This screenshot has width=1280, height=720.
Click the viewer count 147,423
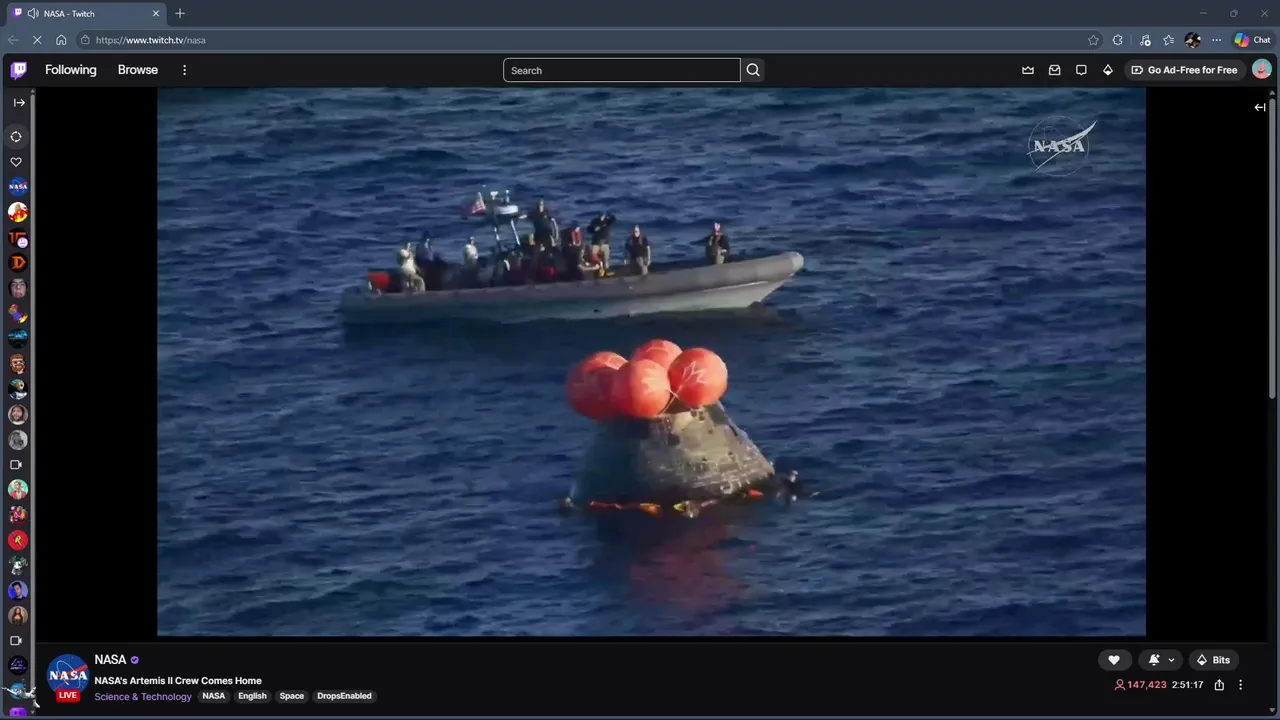pyautogui.click(x=1141, y=685)
